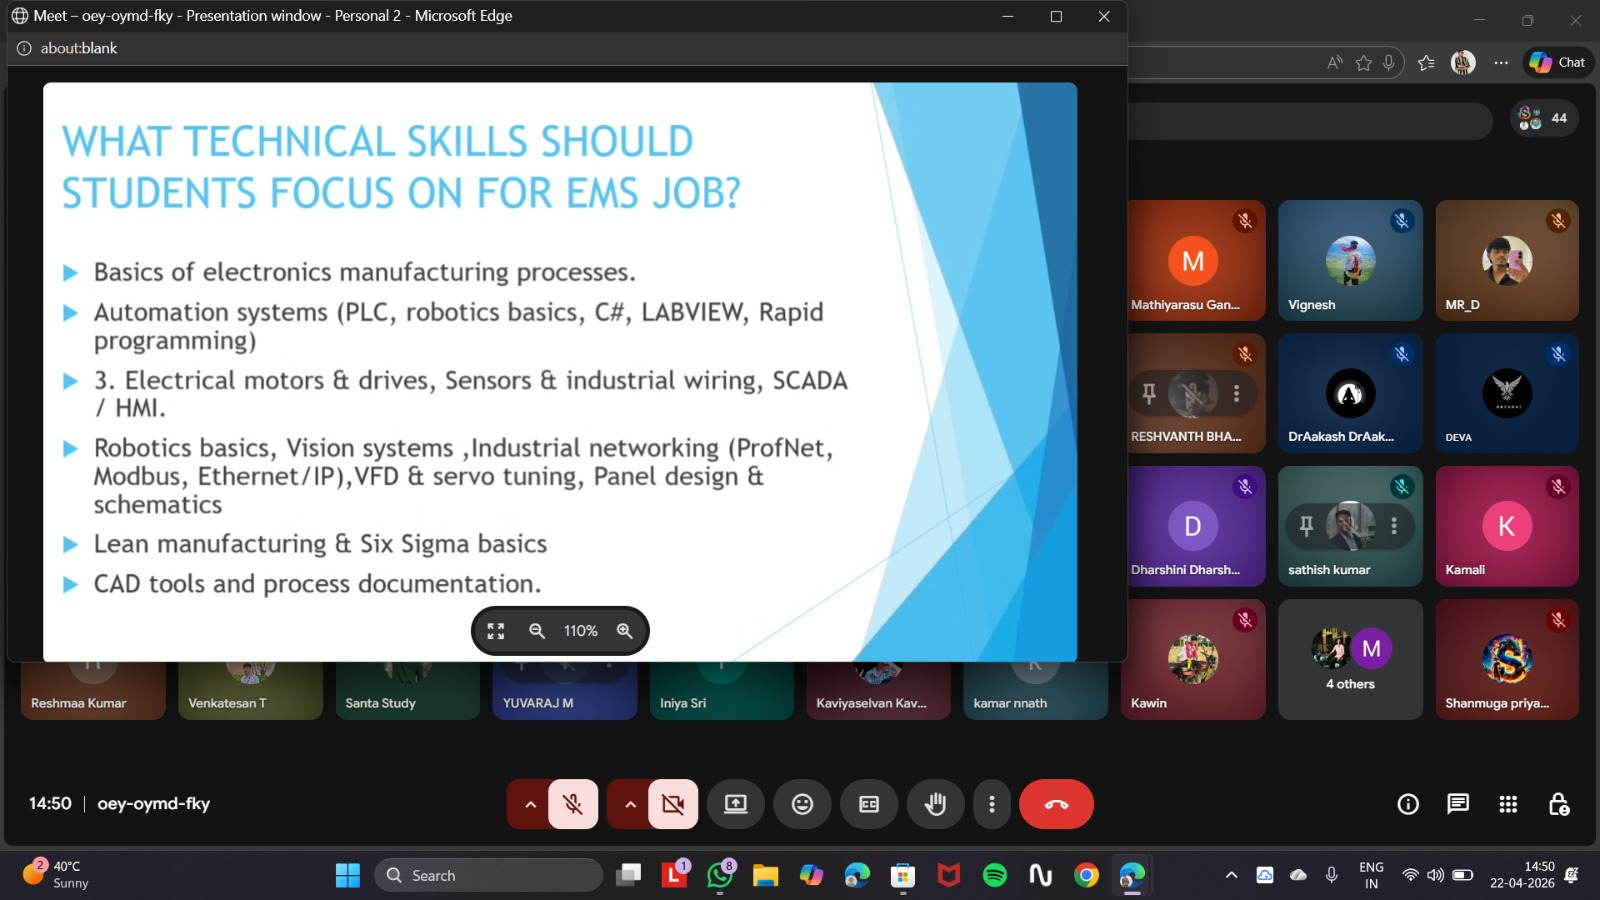Zoom out of the presentation

click(537, 631)
